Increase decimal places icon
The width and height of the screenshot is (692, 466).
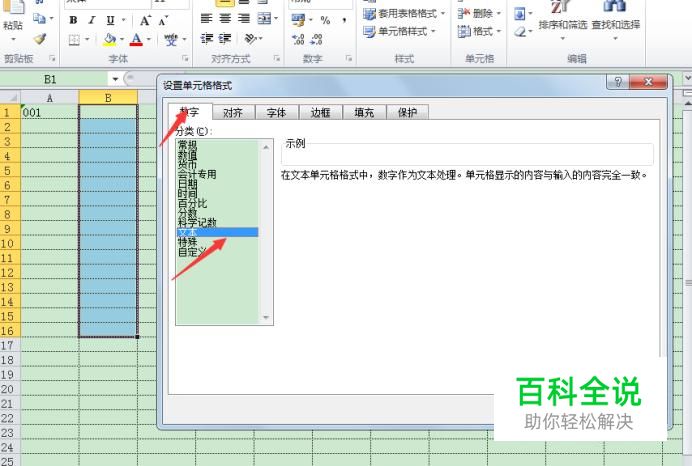[x=298, y=40]
